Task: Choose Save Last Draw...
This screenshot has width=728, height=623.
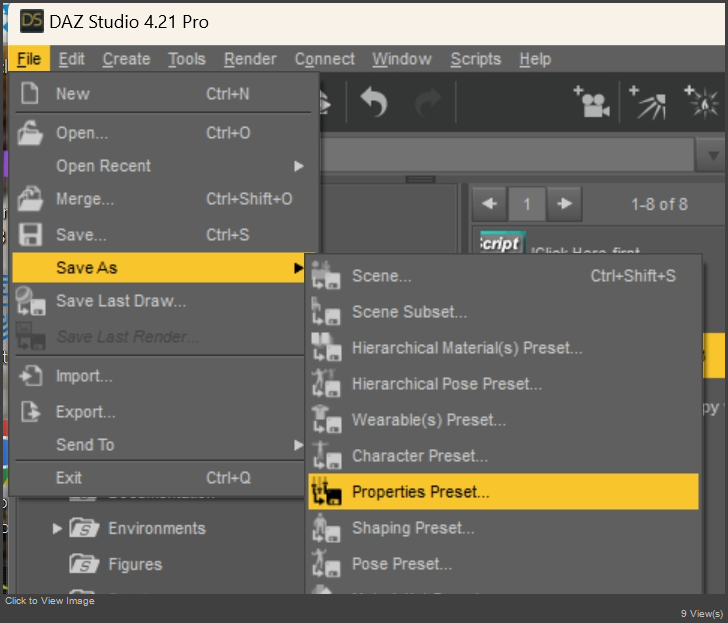Action: pyautogui.click(x=158, y=301)
